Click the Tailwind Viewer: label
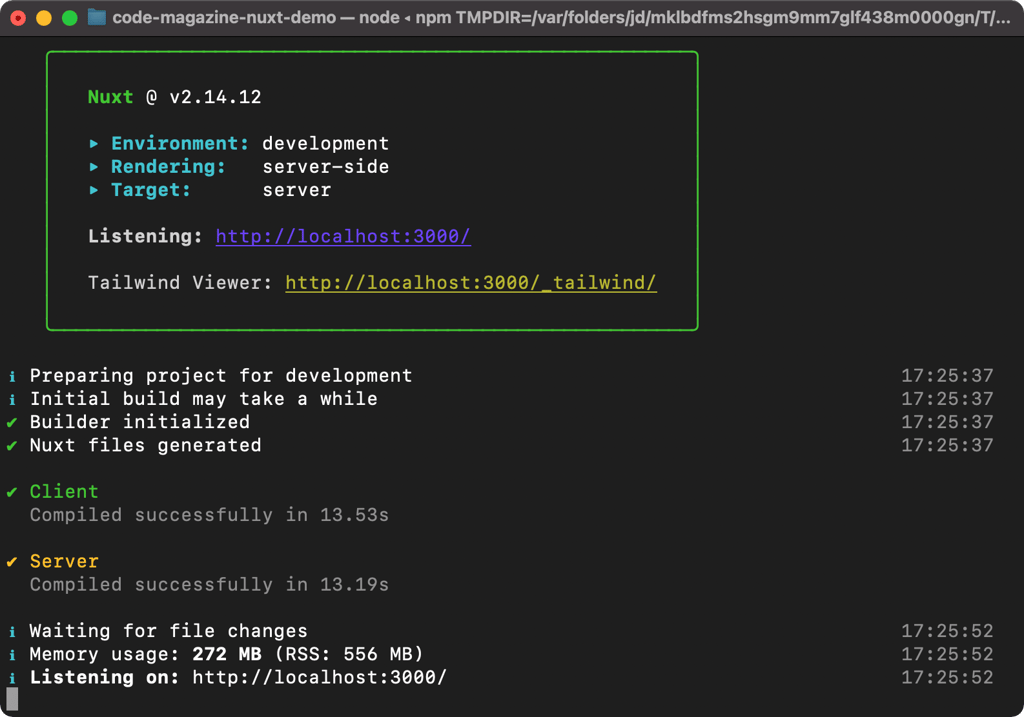Image resolution: width=1024 pixels, height=717 pixels. [180, 283]
